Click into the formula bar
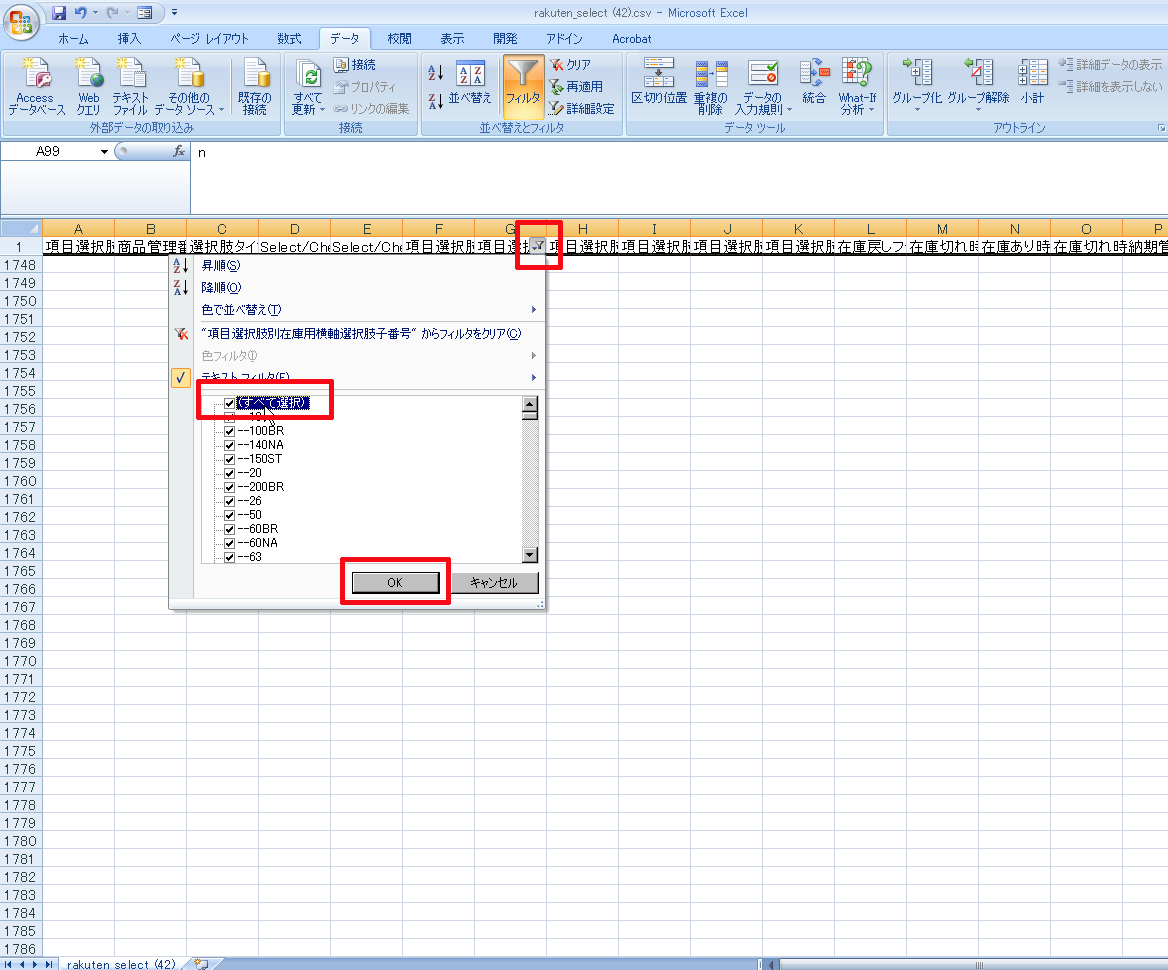The image size is (1168, 970). 678,177
